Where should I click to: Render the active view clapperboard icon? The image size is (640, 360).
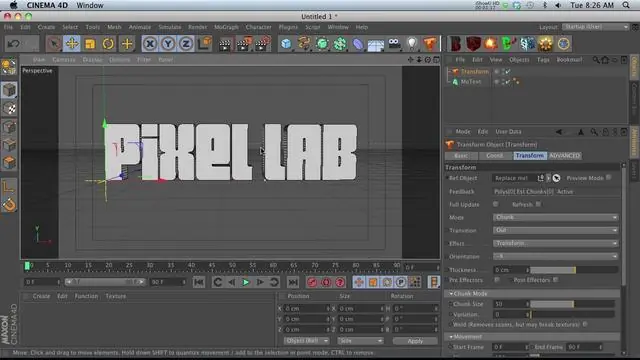(x=224, y=44)
